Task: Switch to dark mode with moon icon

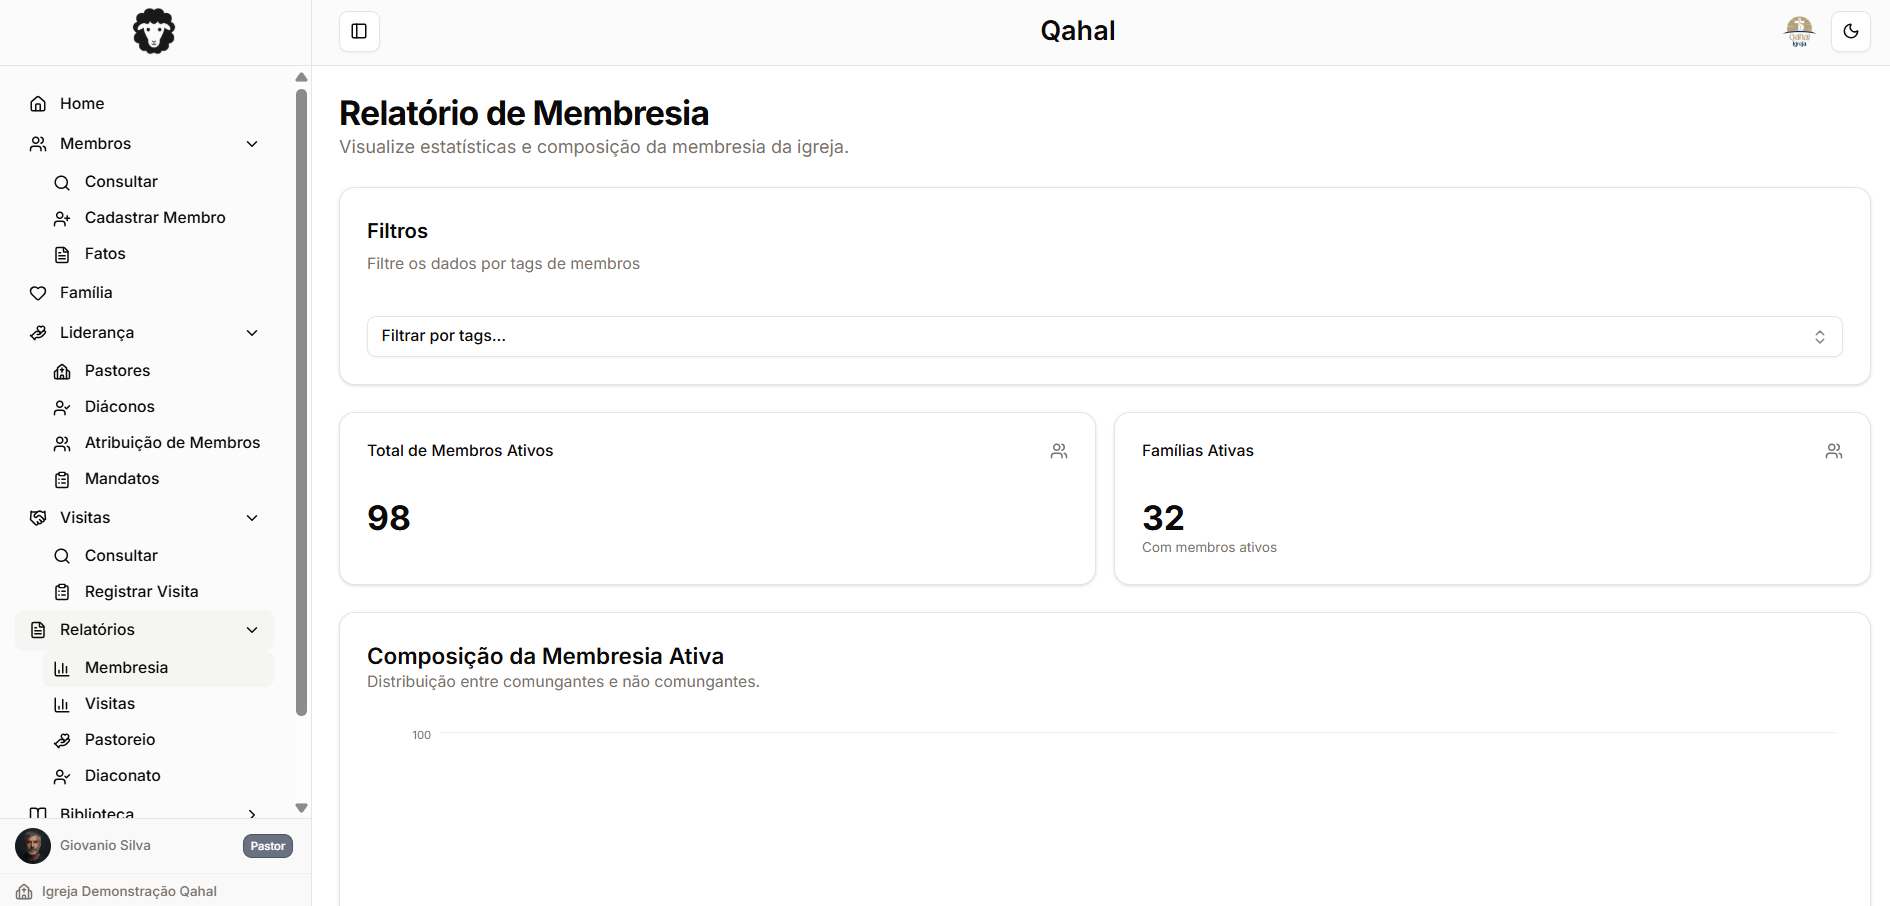Action: pyautogui.click(x=1850, y=31)
